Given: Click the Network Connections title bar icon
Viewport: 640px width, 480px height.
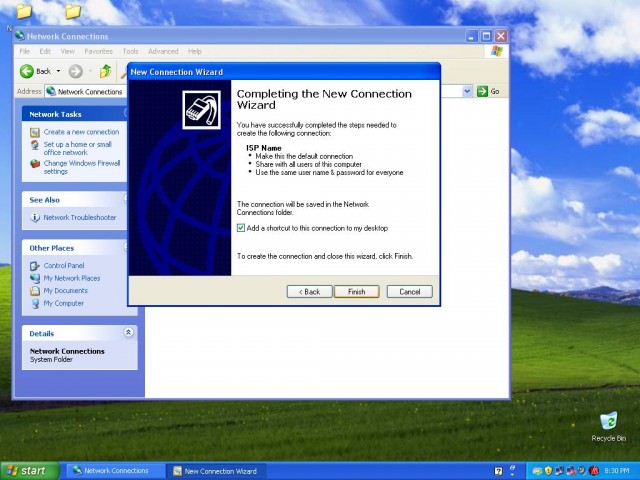Looking at the screenshot, I should coord(20,36).
